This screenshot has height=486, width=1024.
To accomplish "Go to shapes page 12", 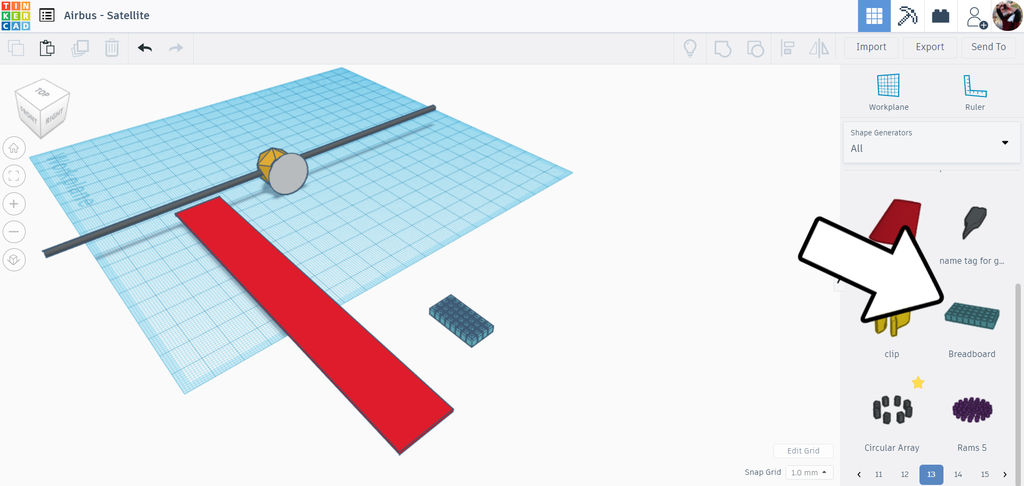I will (x=904, y=474).
